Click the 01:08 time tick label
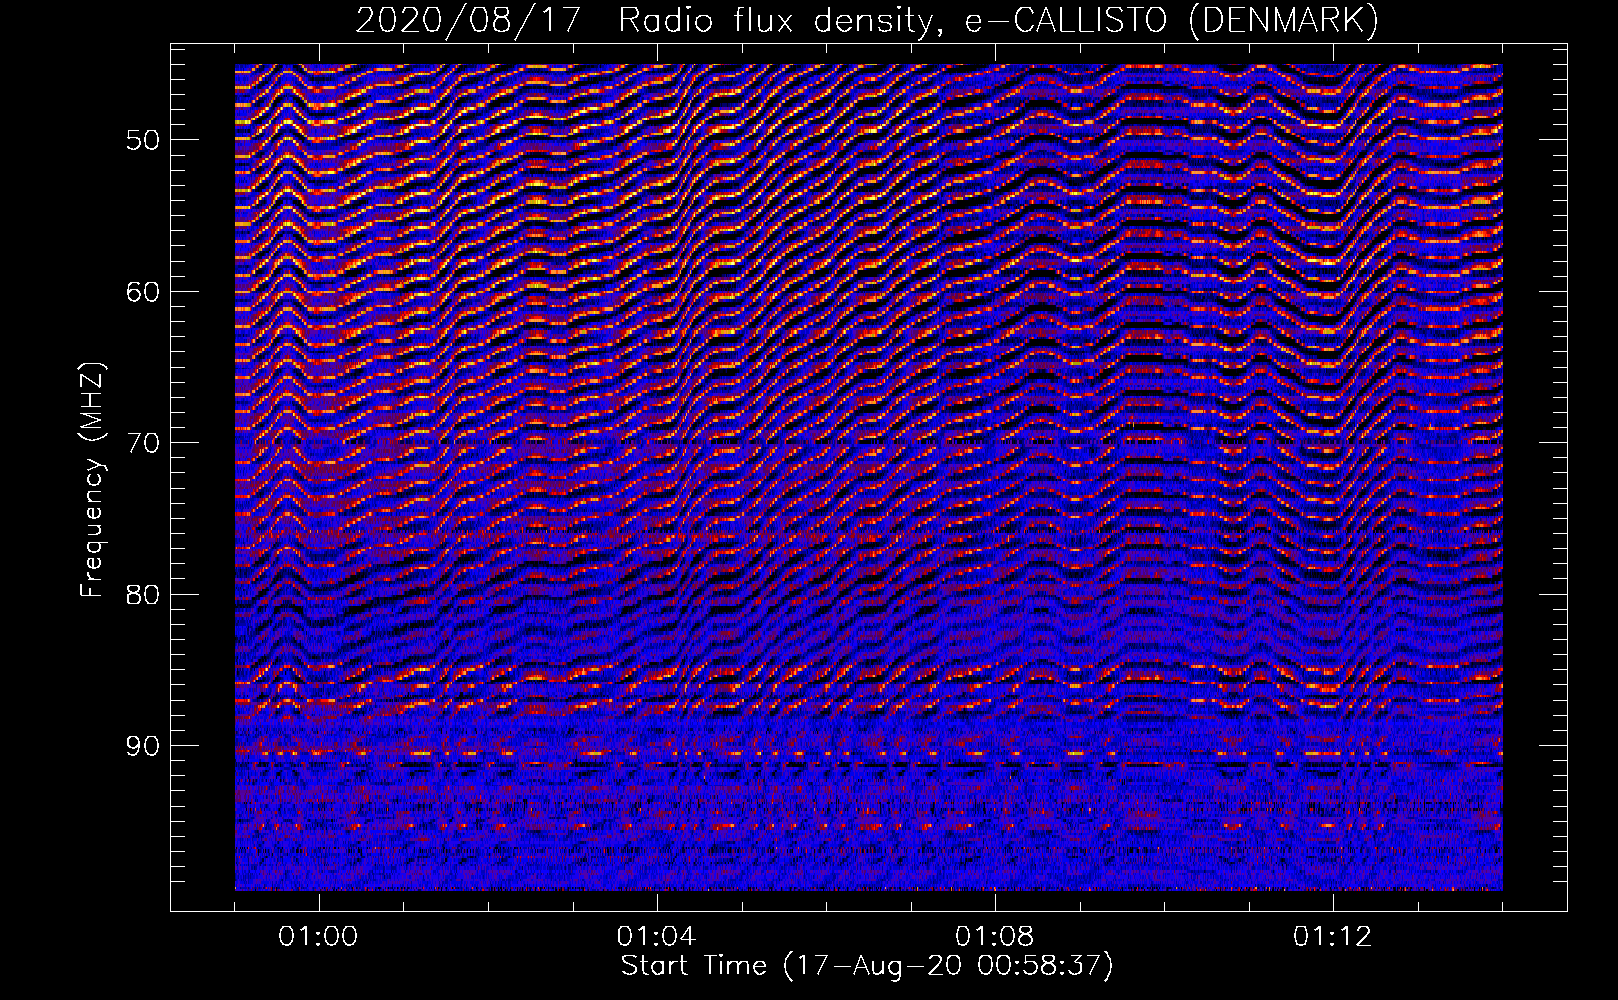The image size is (1618, 1000). pyautogui.click(x=994, y=937)
